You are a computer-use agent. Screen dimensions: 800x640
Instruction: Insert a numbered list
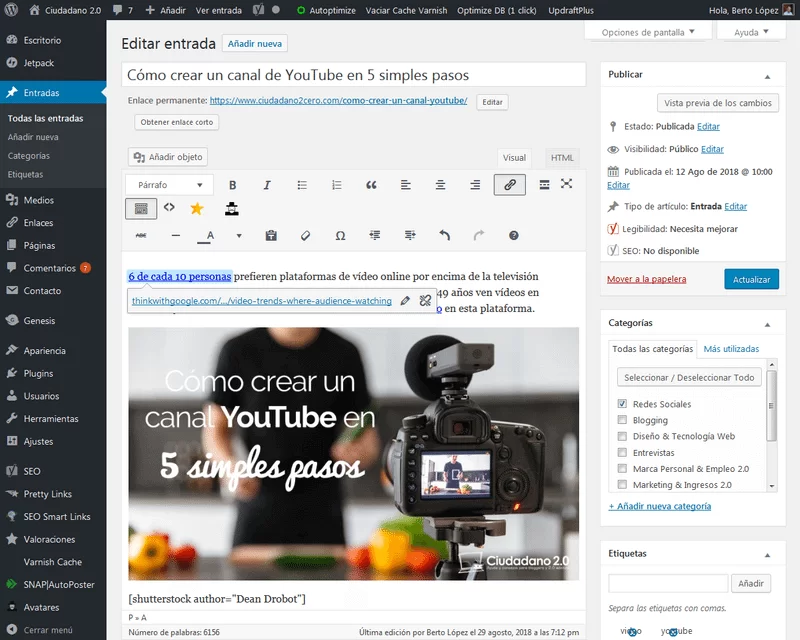click(x=337, y=185)
